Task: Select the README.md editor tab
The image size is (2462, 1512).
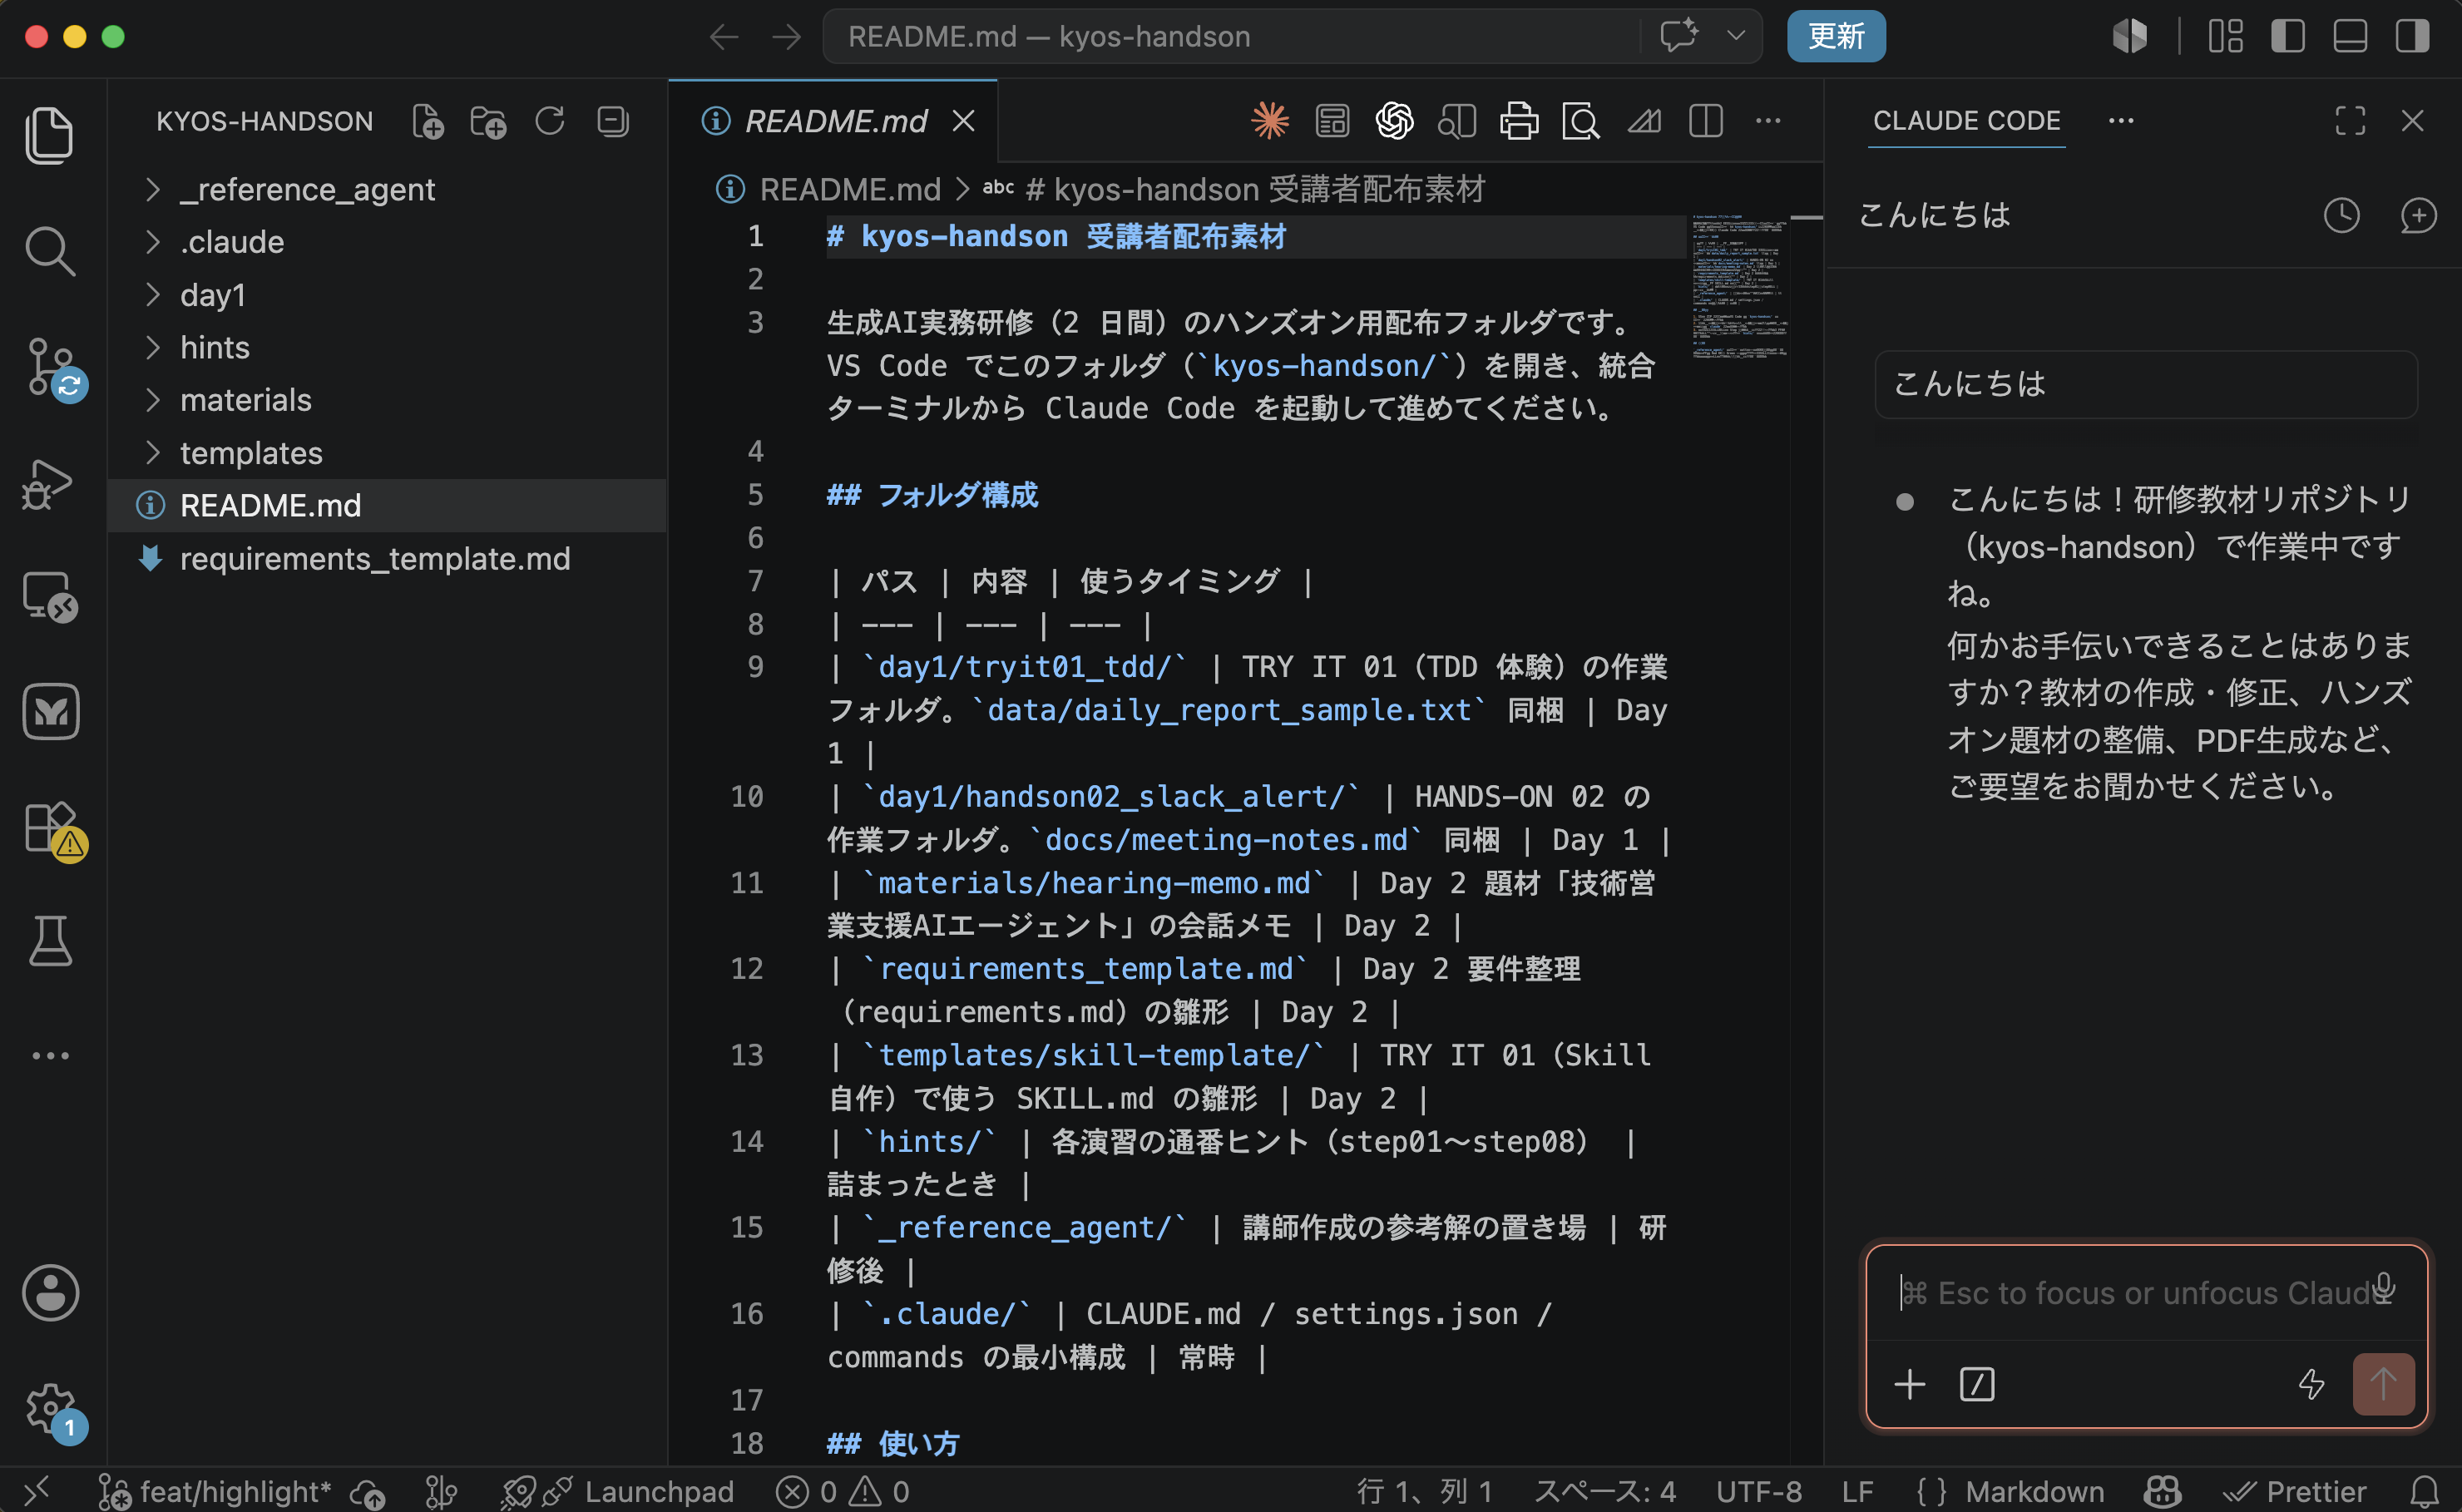Action: 833,121
